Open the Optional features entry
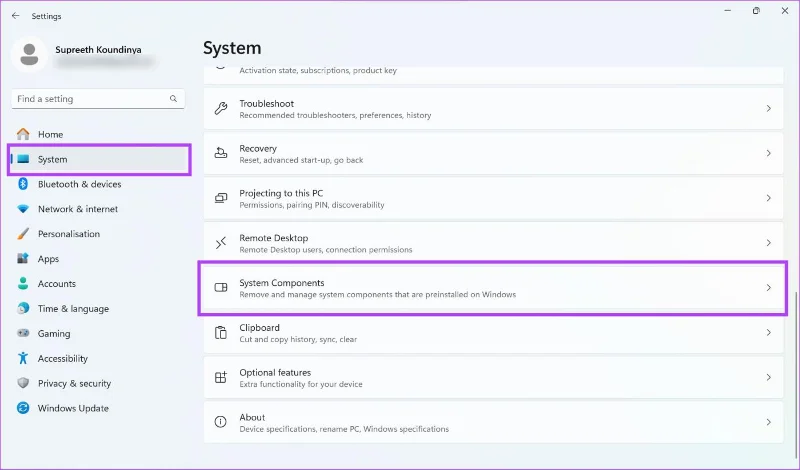The height and width of the screenshot is (470, 800). click(x=493, y=378)
